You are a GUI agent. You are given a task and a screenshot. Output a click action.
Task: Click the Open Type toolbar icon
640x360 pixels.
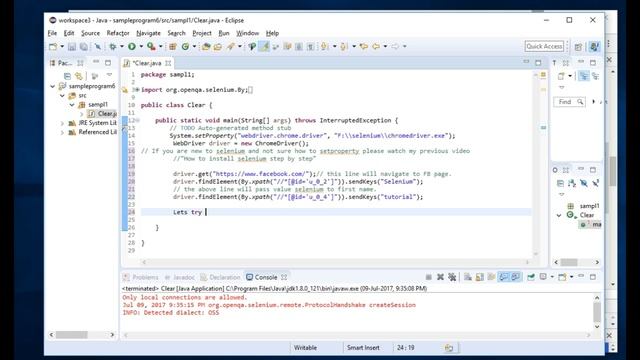pos(206,47)
